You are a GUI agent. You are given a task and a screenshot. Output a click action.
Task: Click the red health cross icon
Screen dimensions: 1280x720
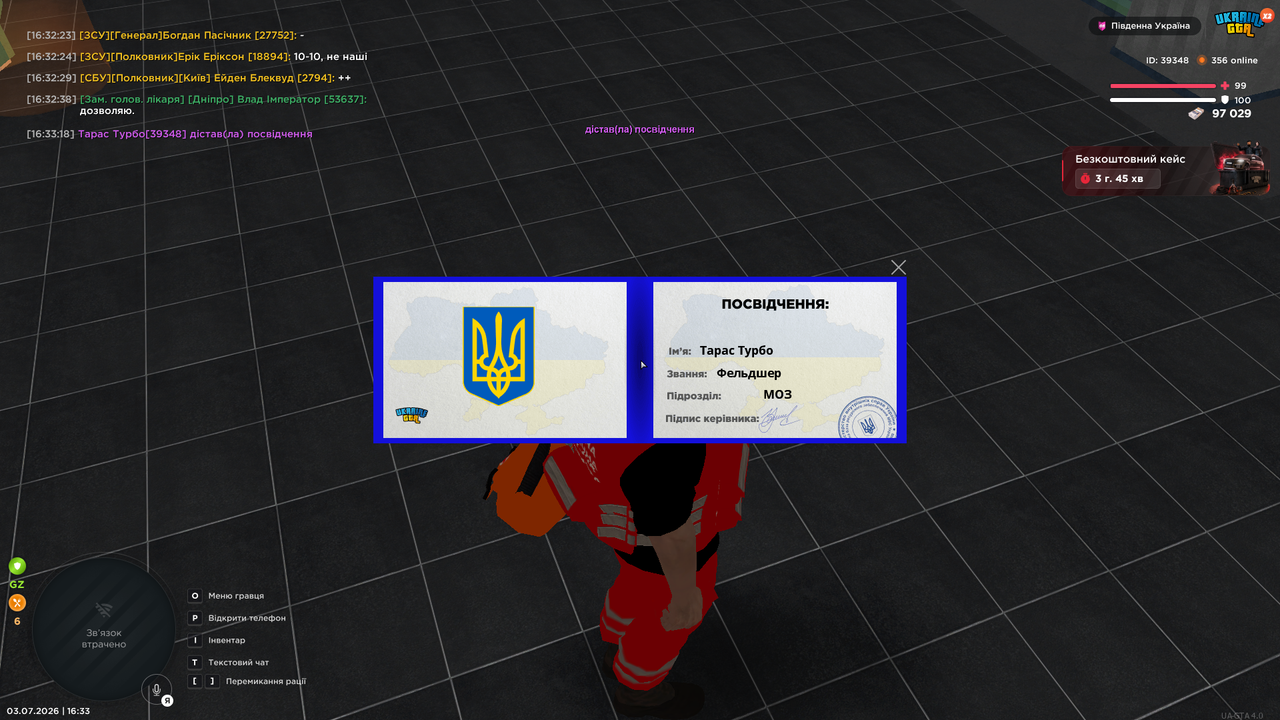tap(1225, 86)
